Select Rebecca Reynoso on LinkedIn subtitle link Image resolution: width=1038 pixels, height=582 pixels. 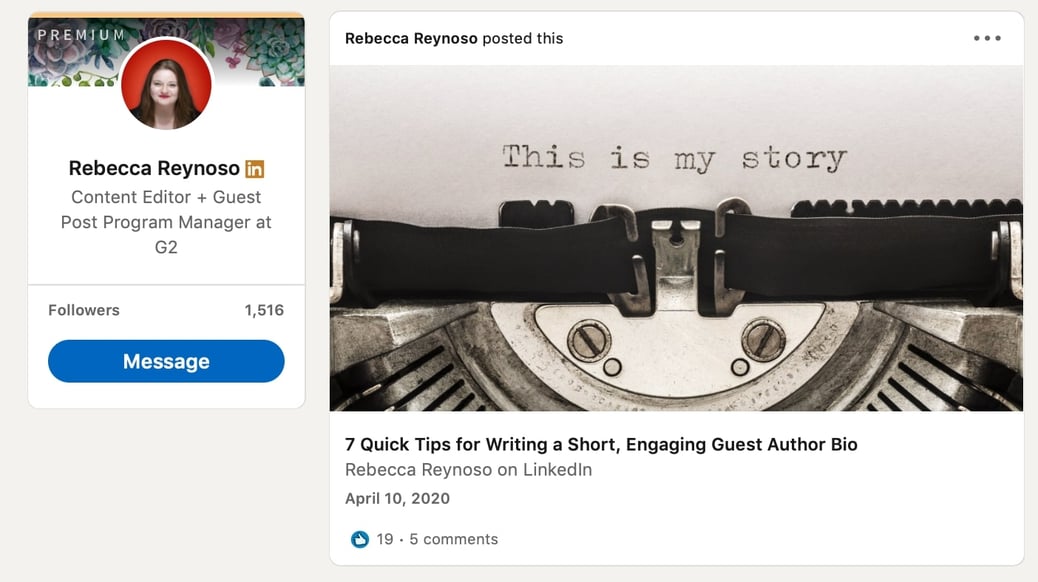[x=468, y=469]
